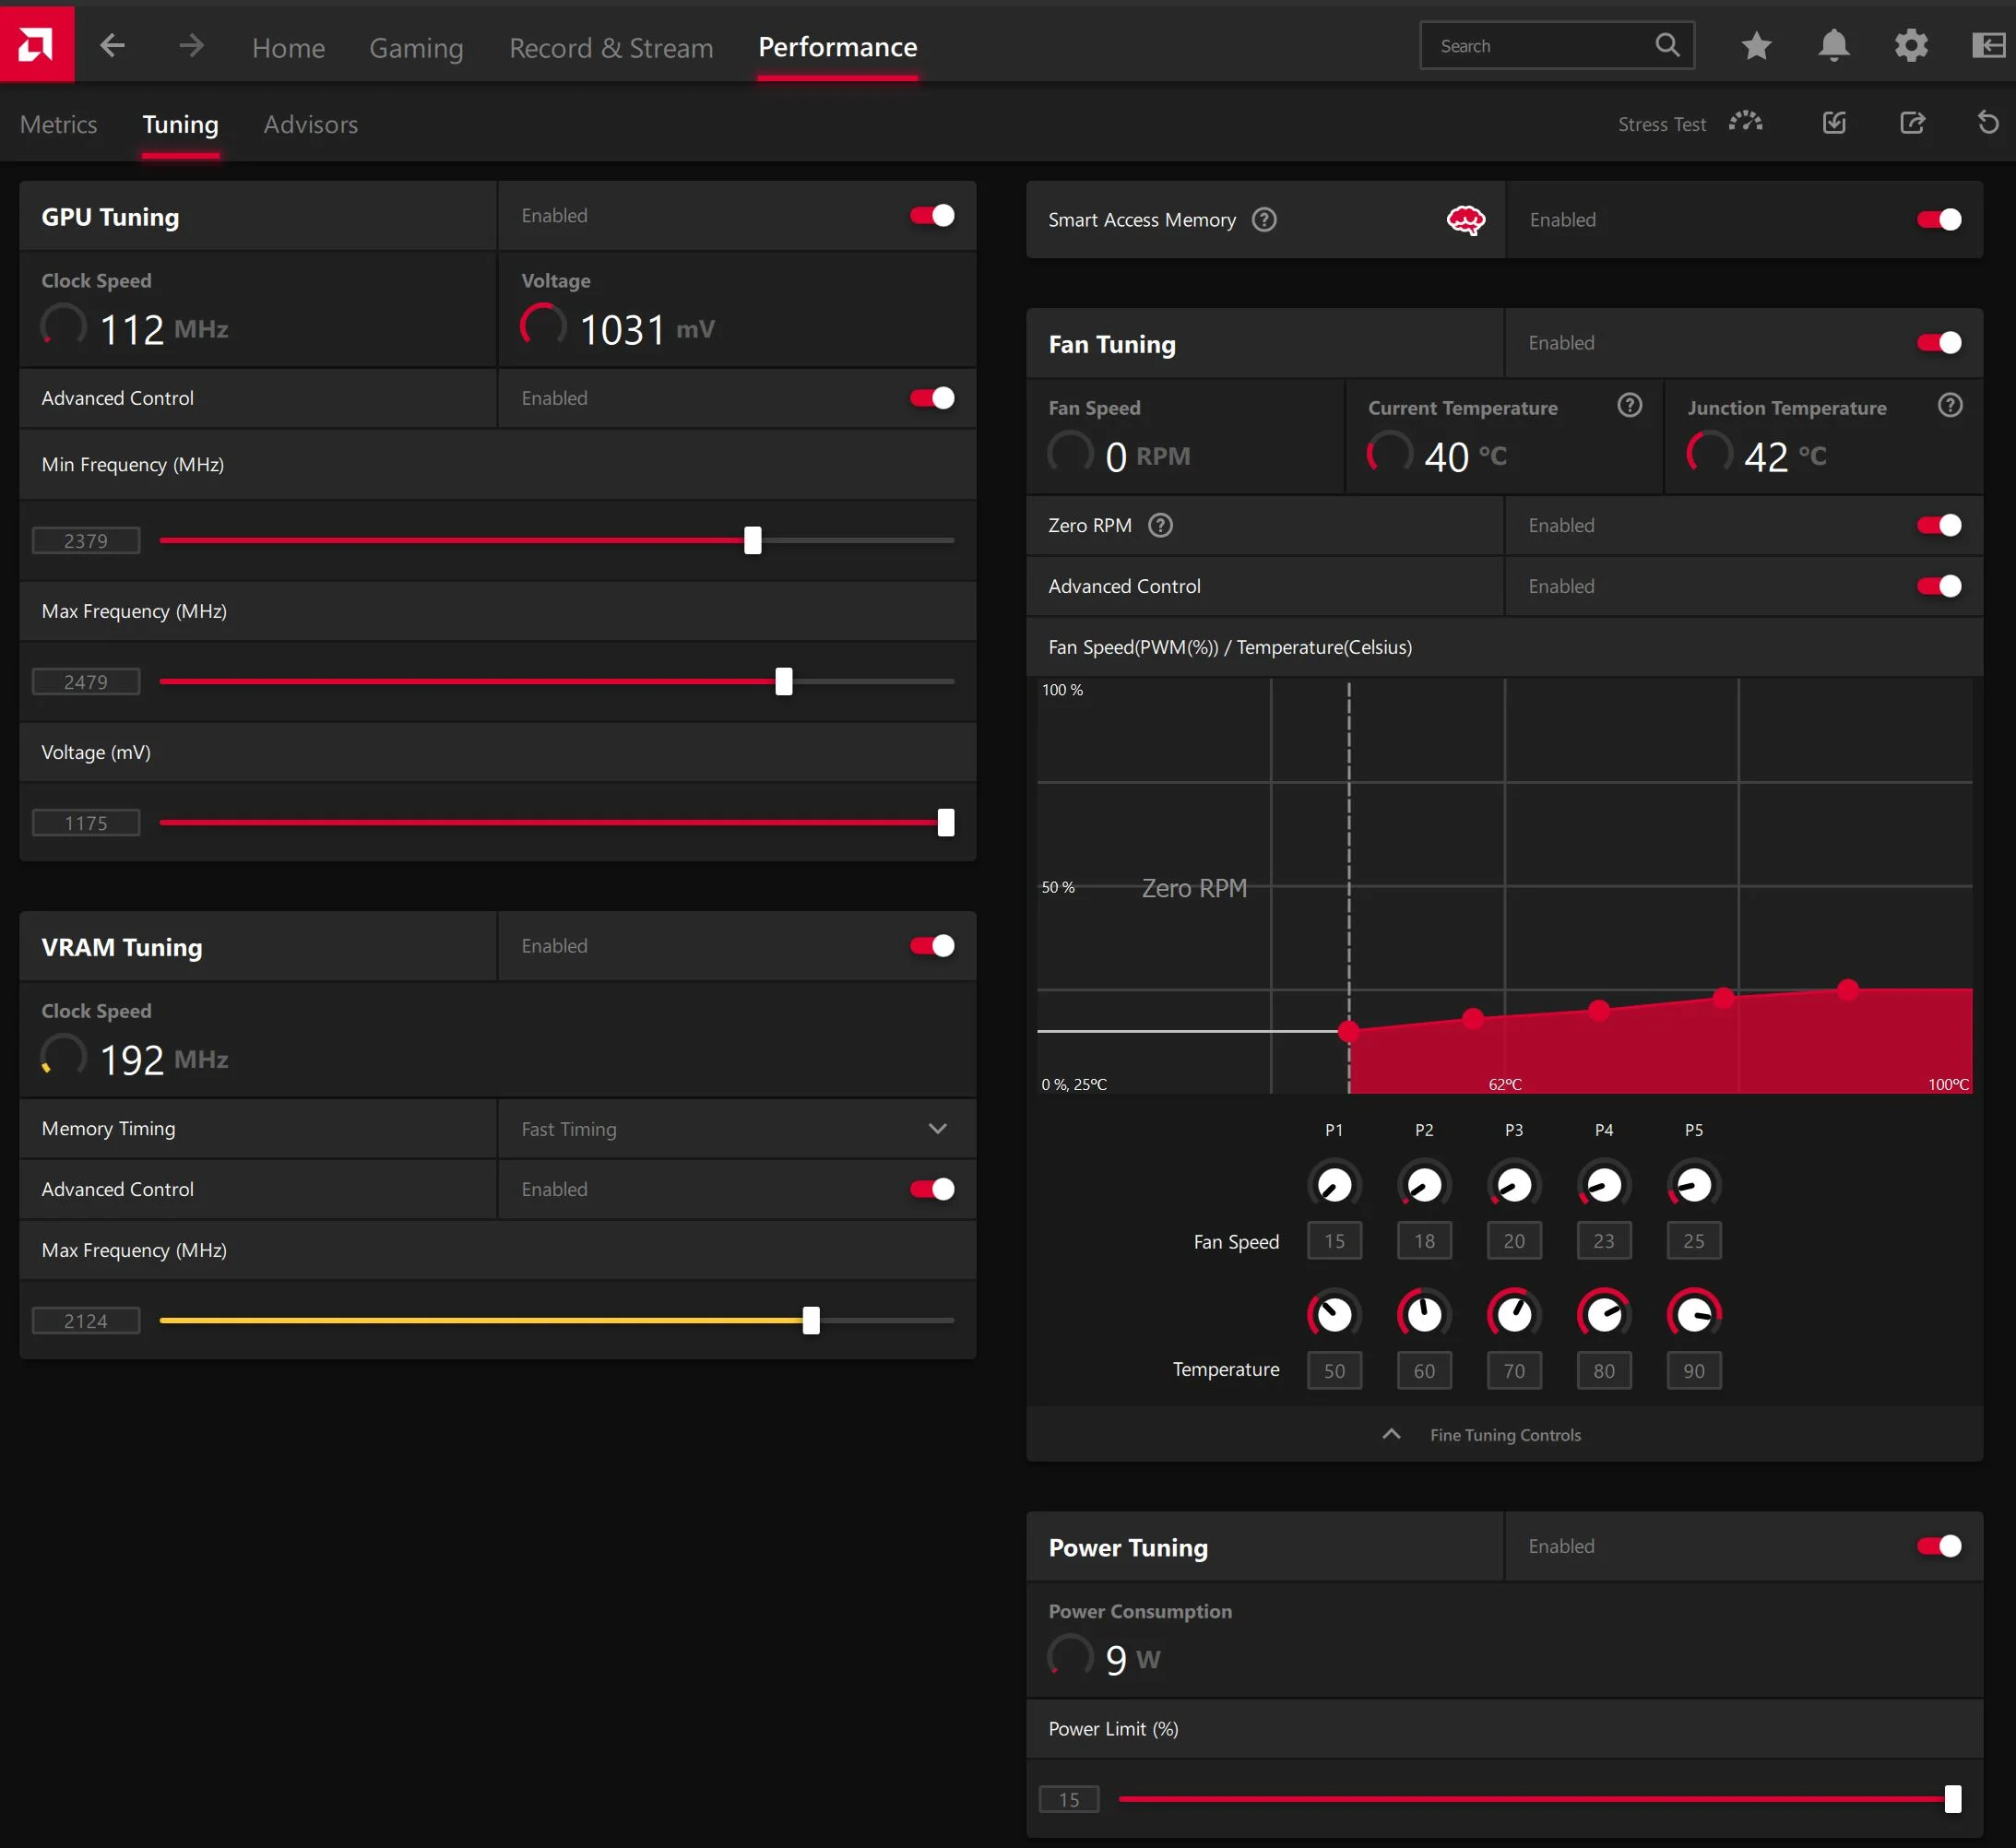Open favorites star icon

pos(1756,45)
